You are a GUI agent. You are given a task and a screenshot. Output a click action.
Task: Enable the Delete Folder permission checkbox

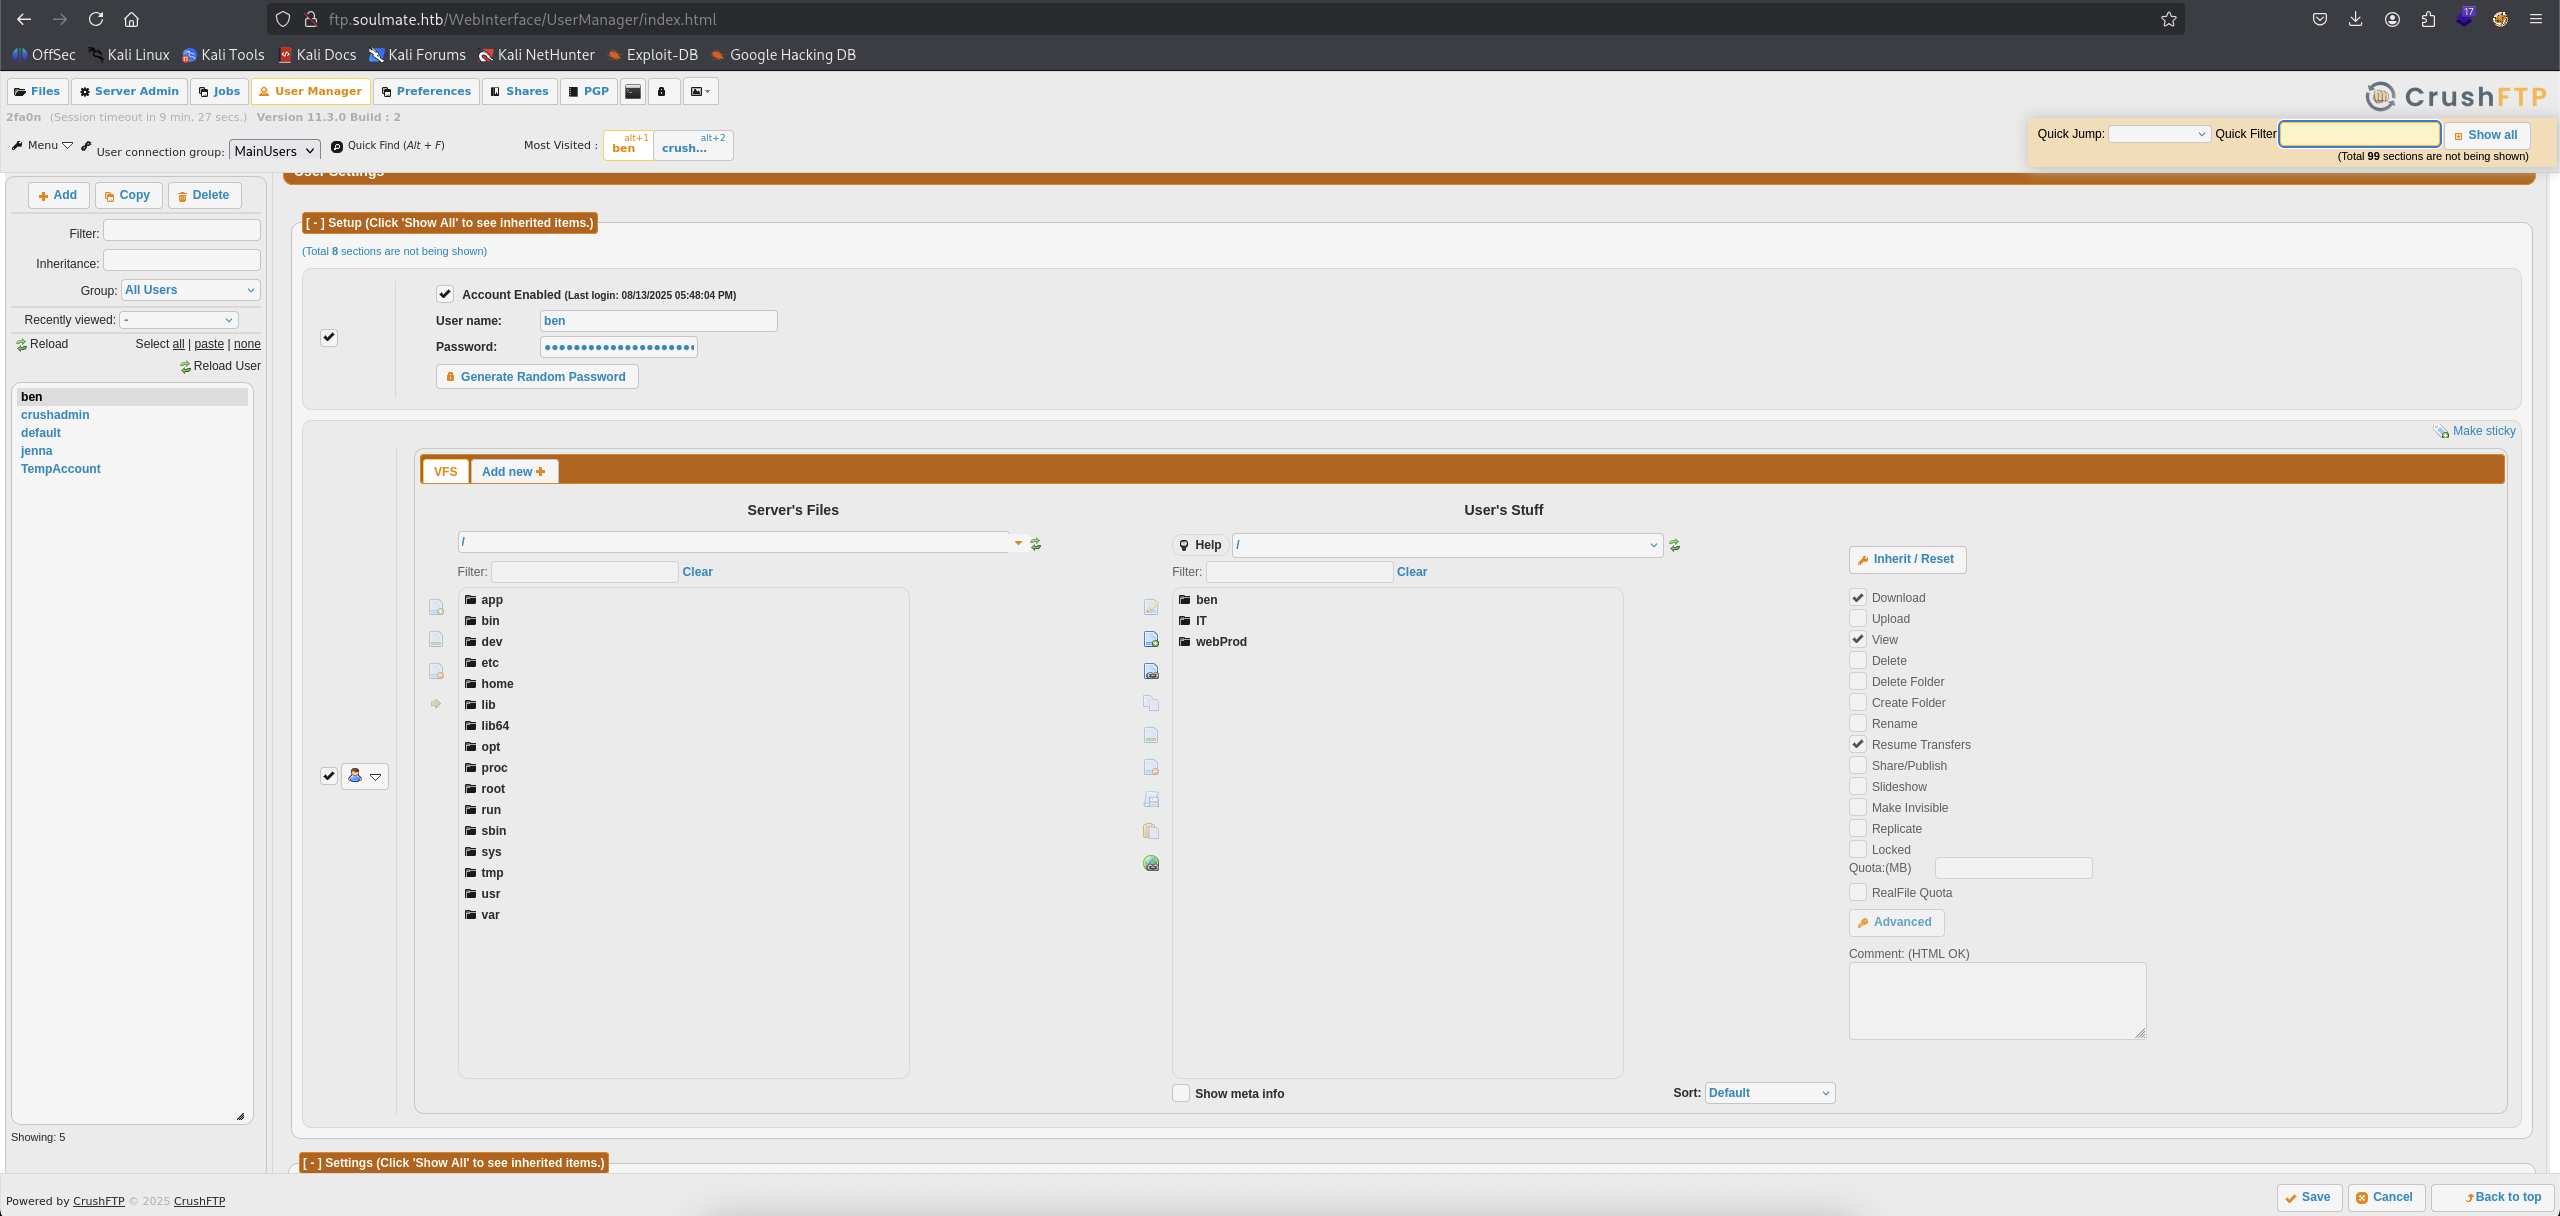[1858, 681]
